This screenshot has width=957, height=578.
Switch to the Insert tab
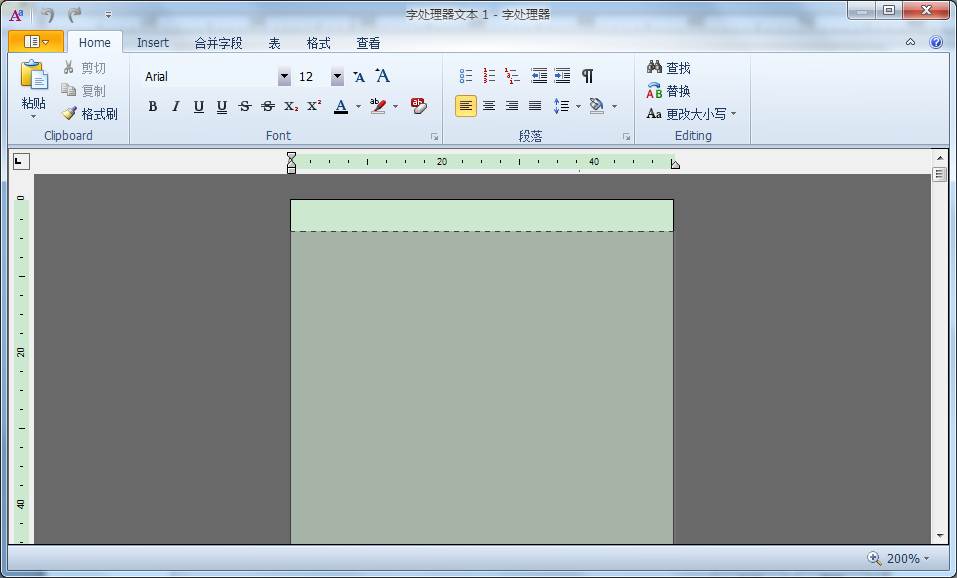click(153, 43)
